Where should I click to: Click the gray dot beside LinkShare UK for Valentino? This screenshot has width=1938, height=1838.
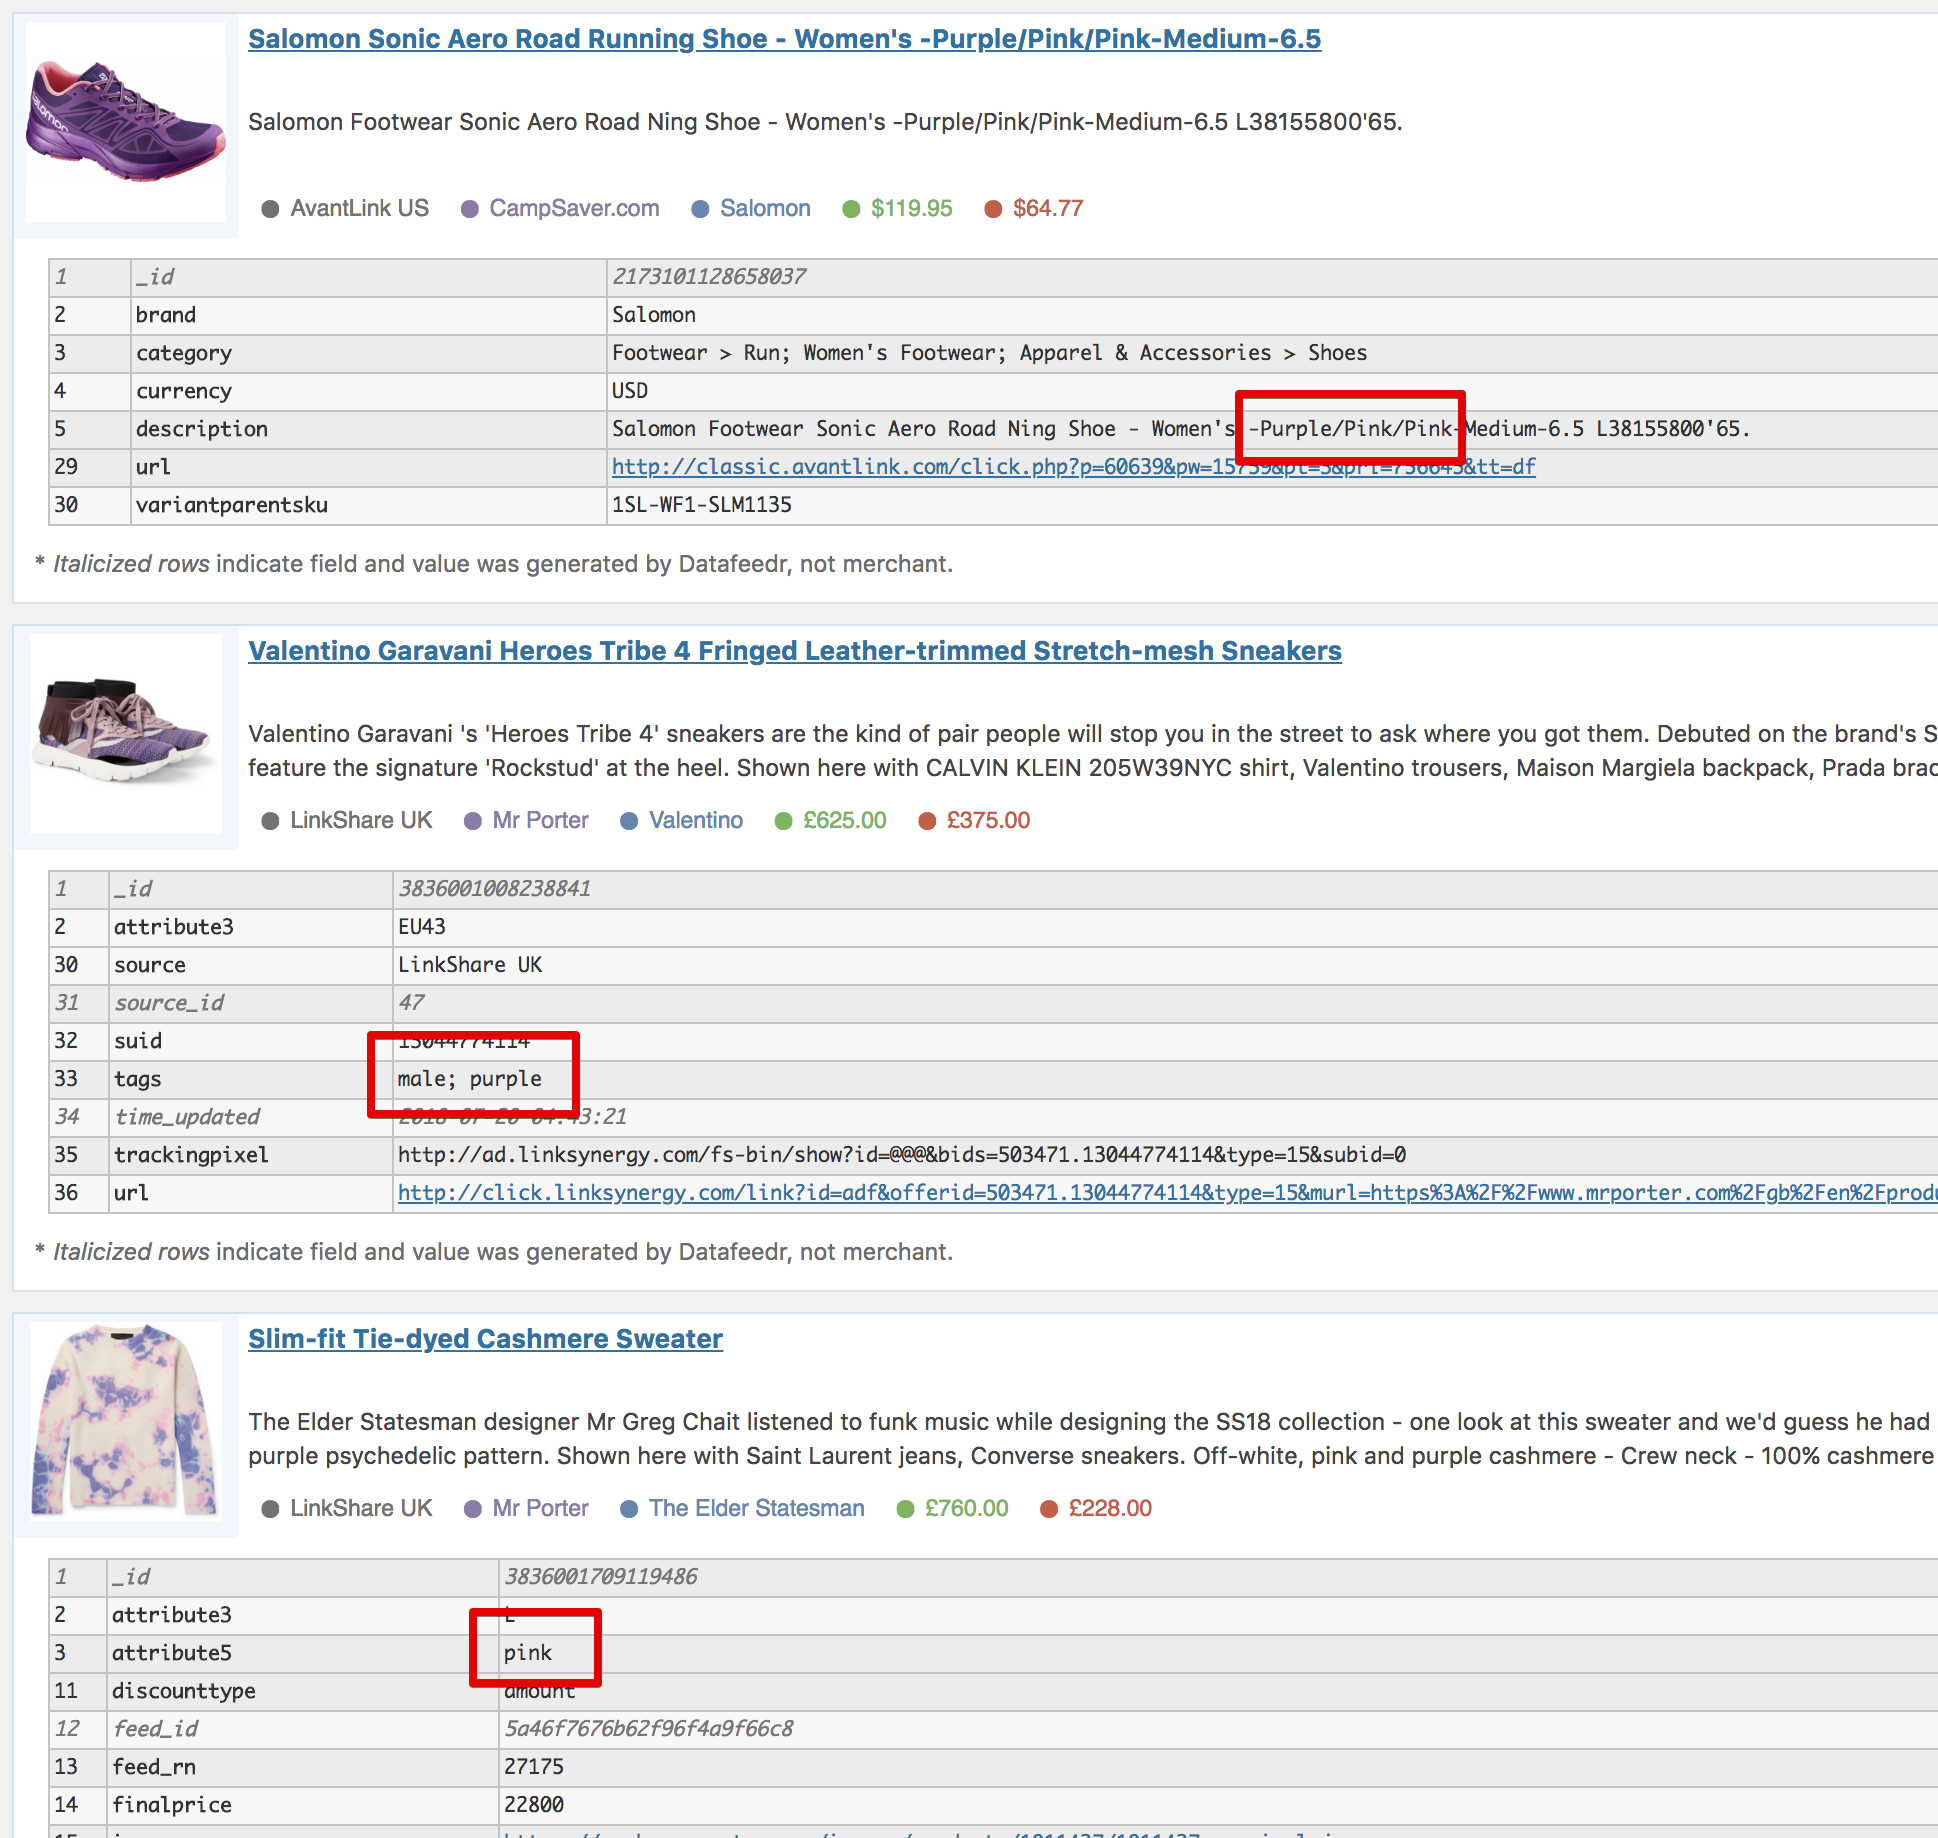(270, 821)
